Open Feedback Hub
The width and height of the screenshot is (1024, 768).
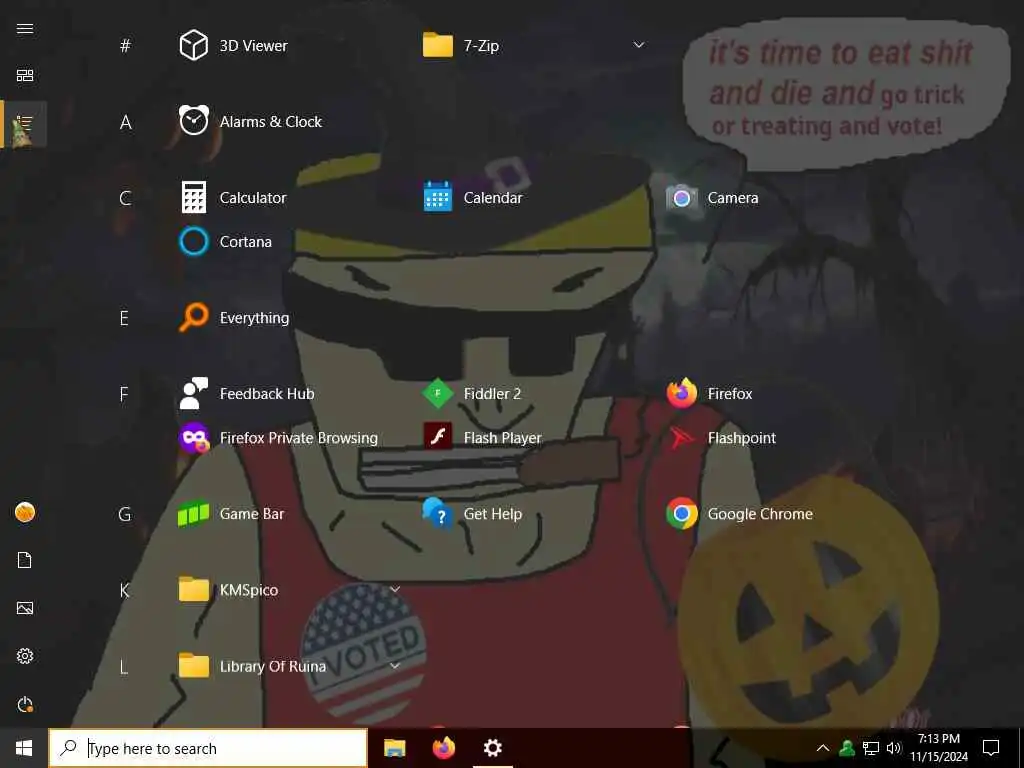click(246, 394)
